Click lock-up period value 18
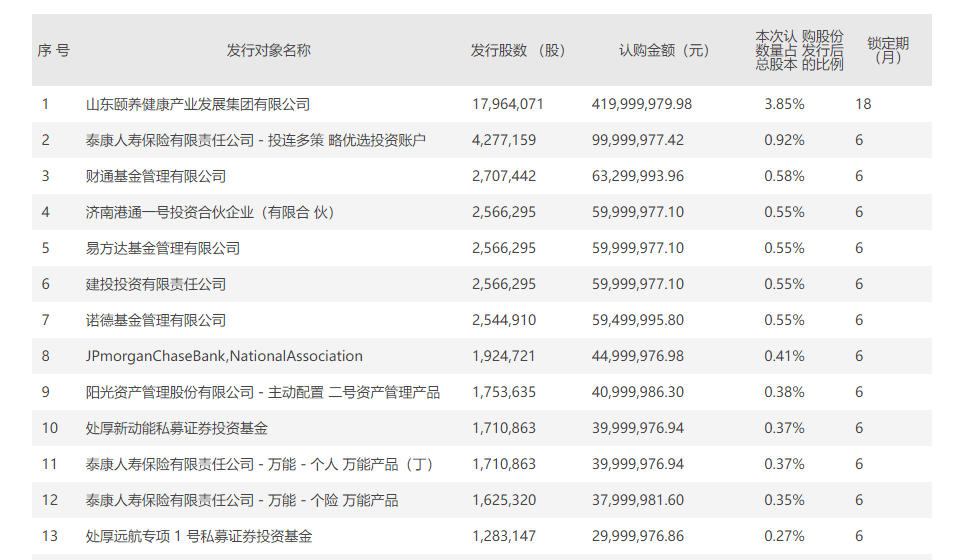956x560 pixels. [863, 104]
